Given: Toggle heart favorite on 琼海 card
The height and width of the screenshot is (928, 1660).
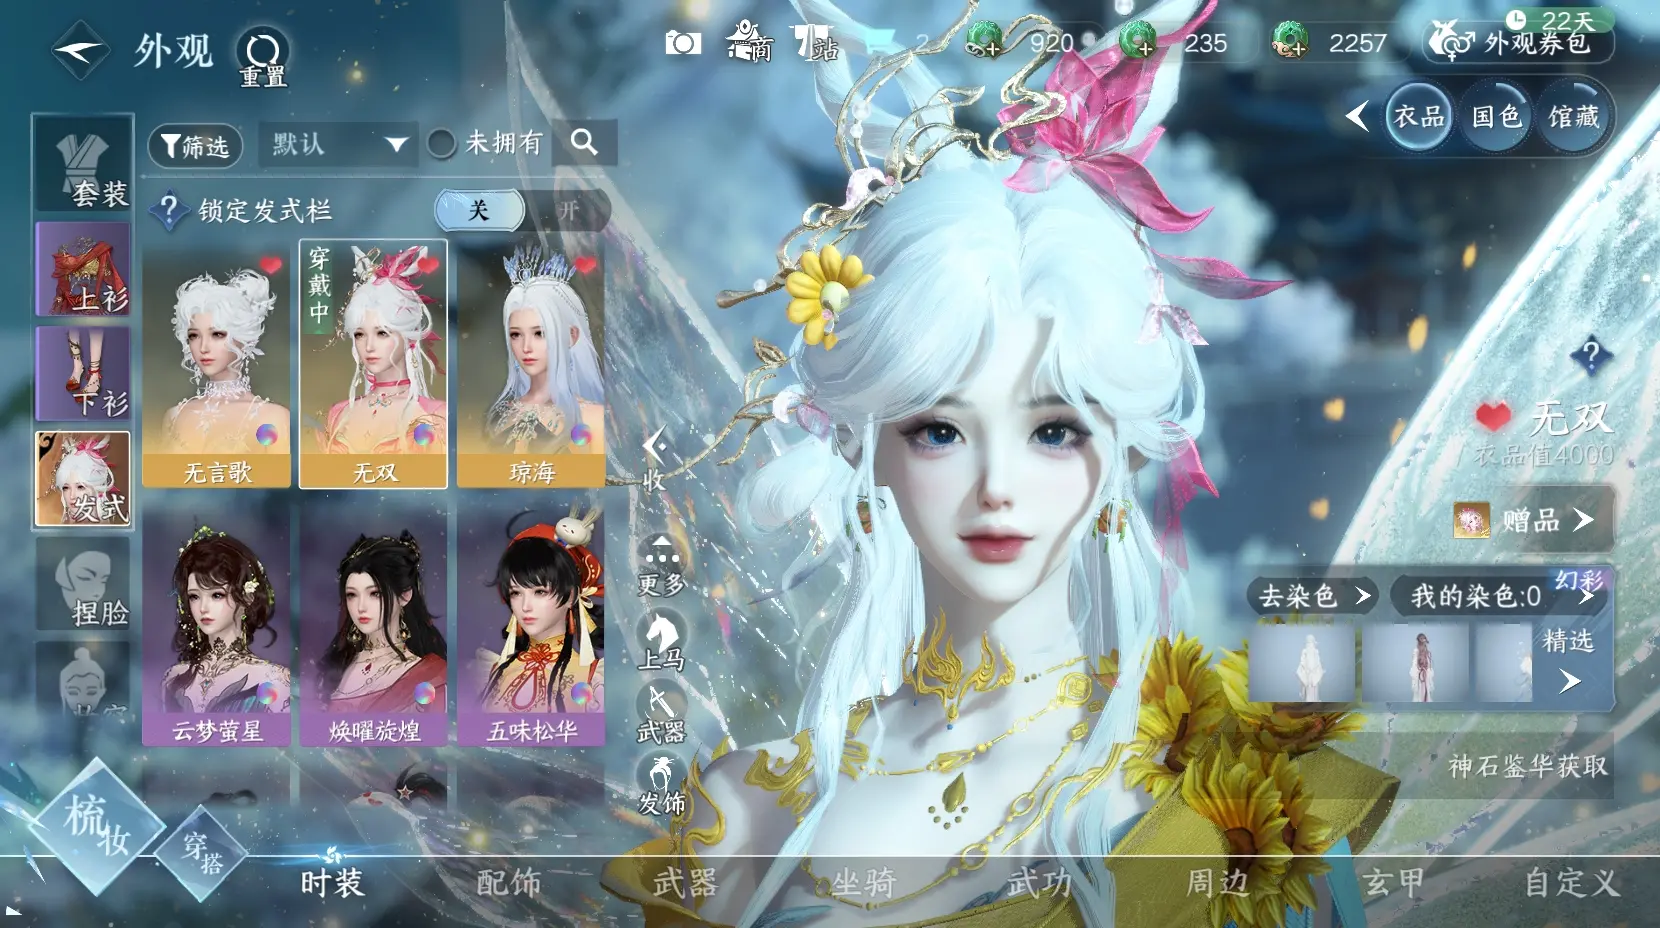Looking at the screenshot, I should pyautogui.click(x=586, y=266).
